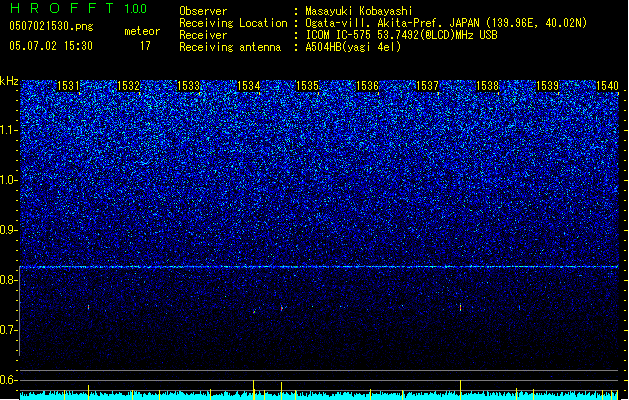This screenshot has height=400, width=629.
Task: Click the 1531 time axis marker
Action: [x=68, y=86]
